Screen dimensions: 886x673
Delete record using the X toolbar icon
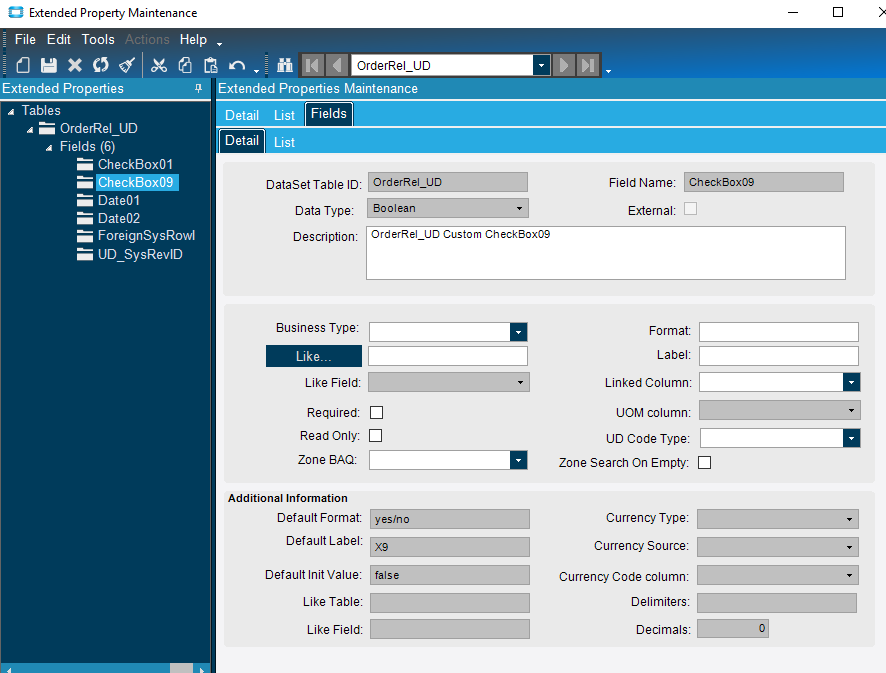coord(75,66)
